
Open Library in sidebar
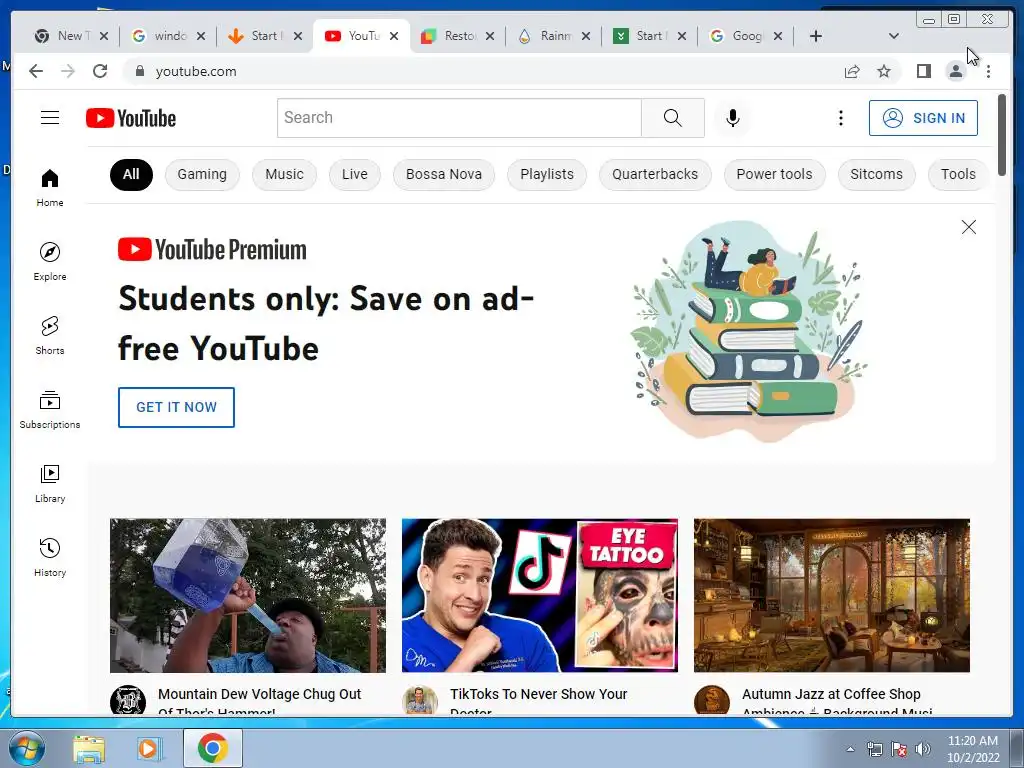click(50, 483)
